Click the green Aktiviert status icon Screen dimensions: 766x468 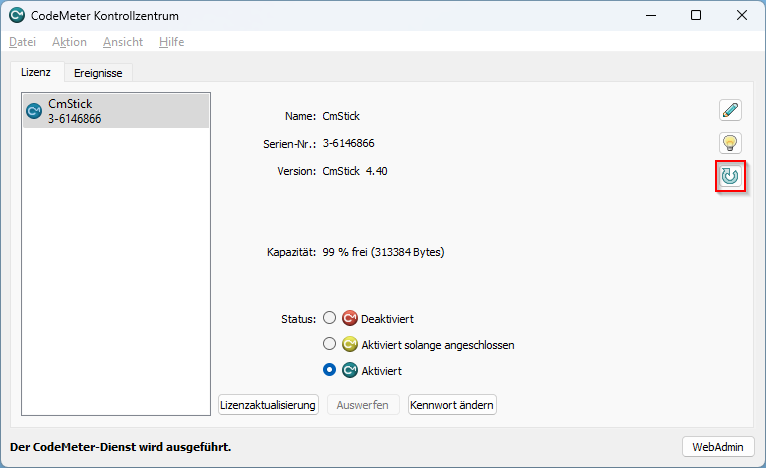coord(350,371)
